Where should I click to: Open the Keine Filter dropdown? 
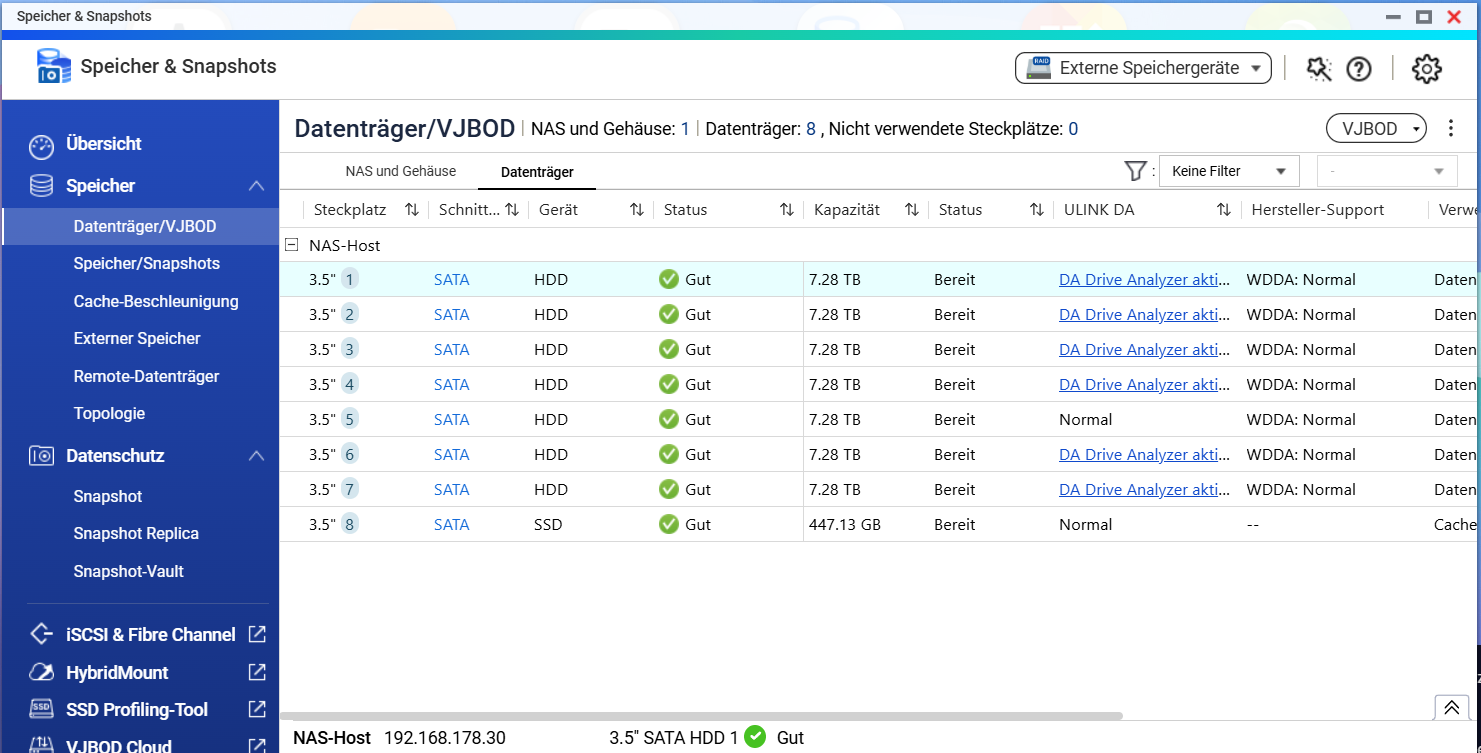pyautogui.click(x=1228, y=171)
